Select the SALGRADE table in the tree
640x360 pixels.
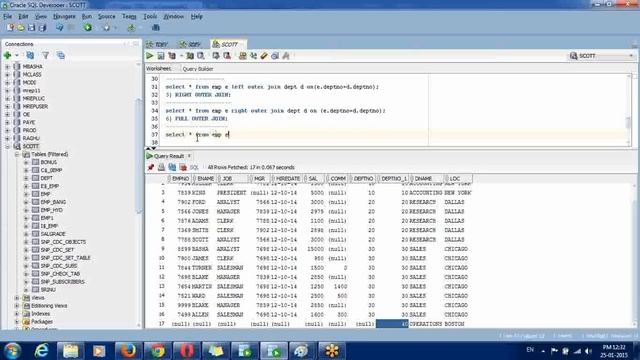point(53,234)
